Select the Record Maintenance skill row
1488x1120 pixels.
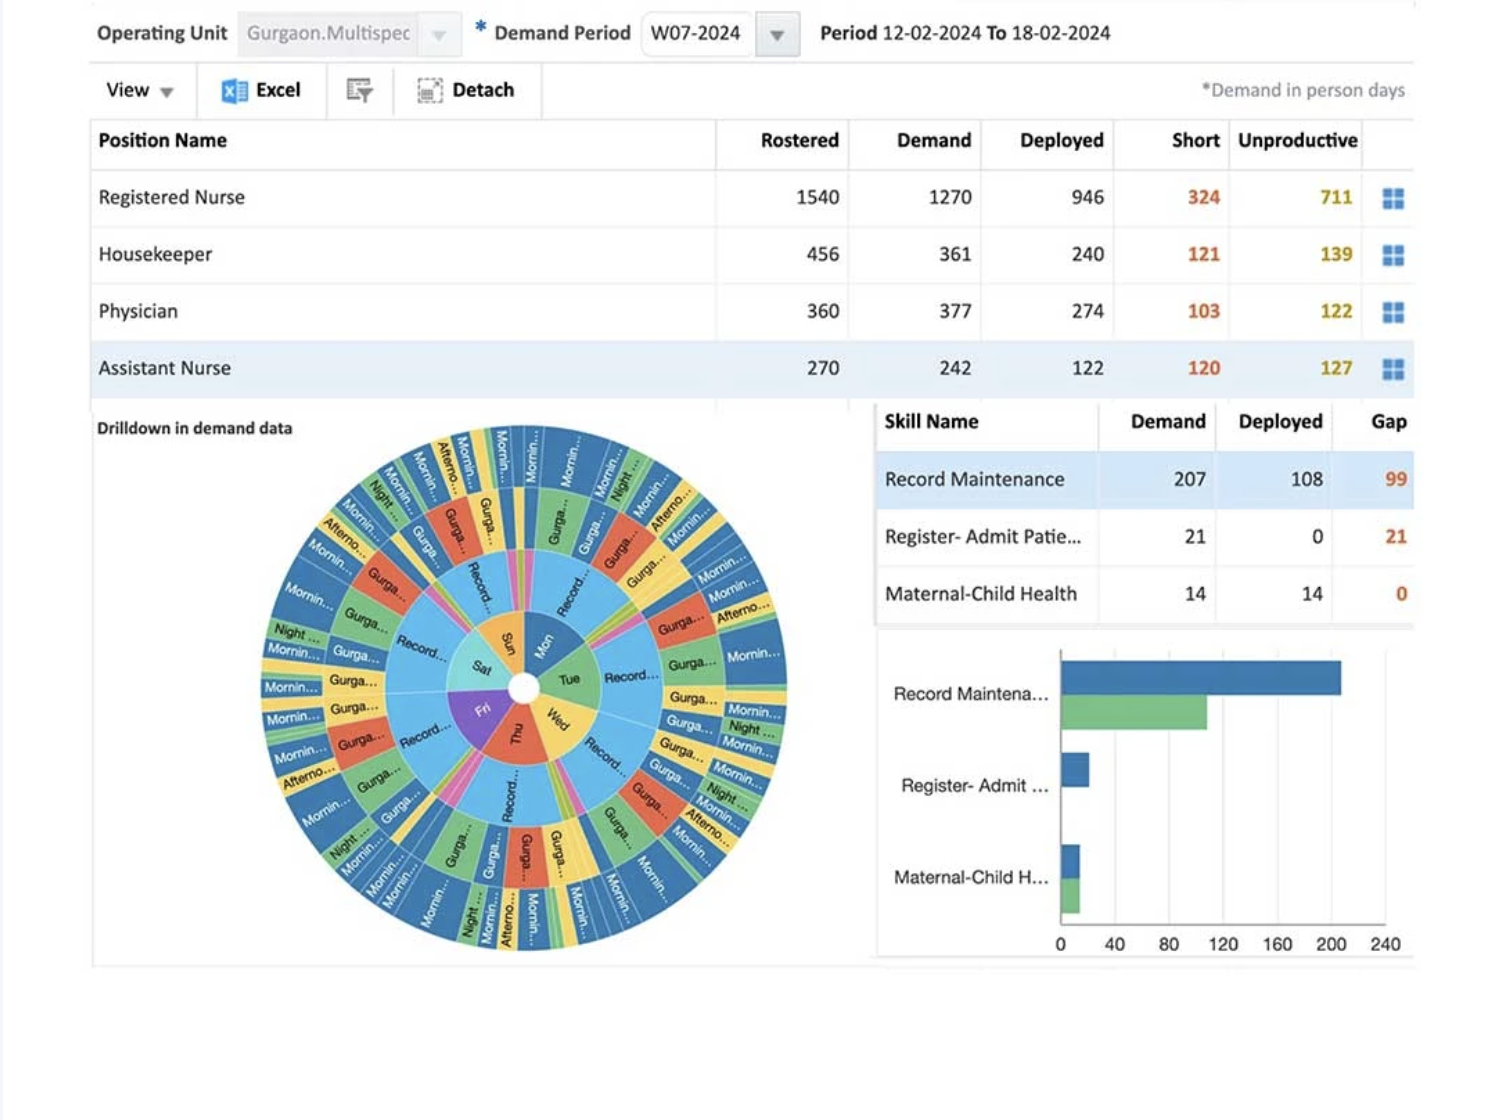tap(1145, 480)
